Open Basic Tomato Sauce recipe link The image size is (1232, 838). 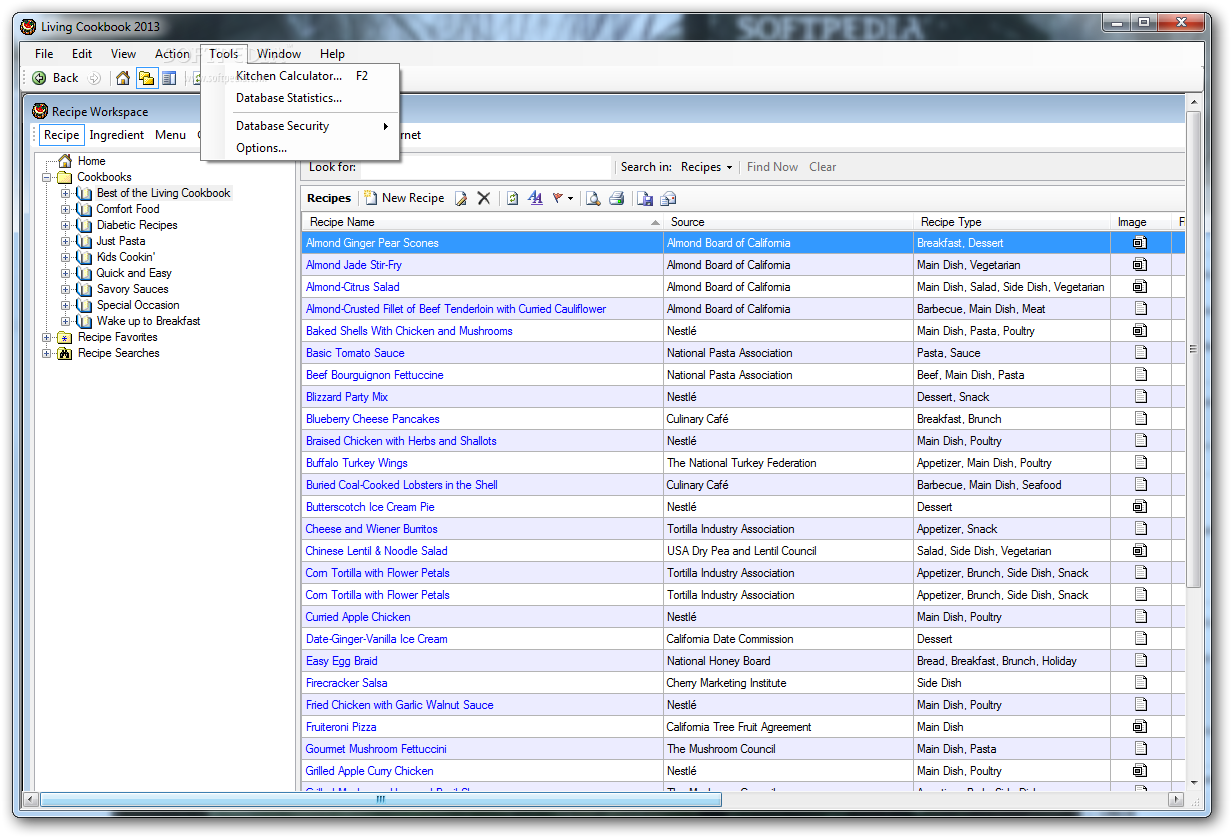(x=355, y=353)
